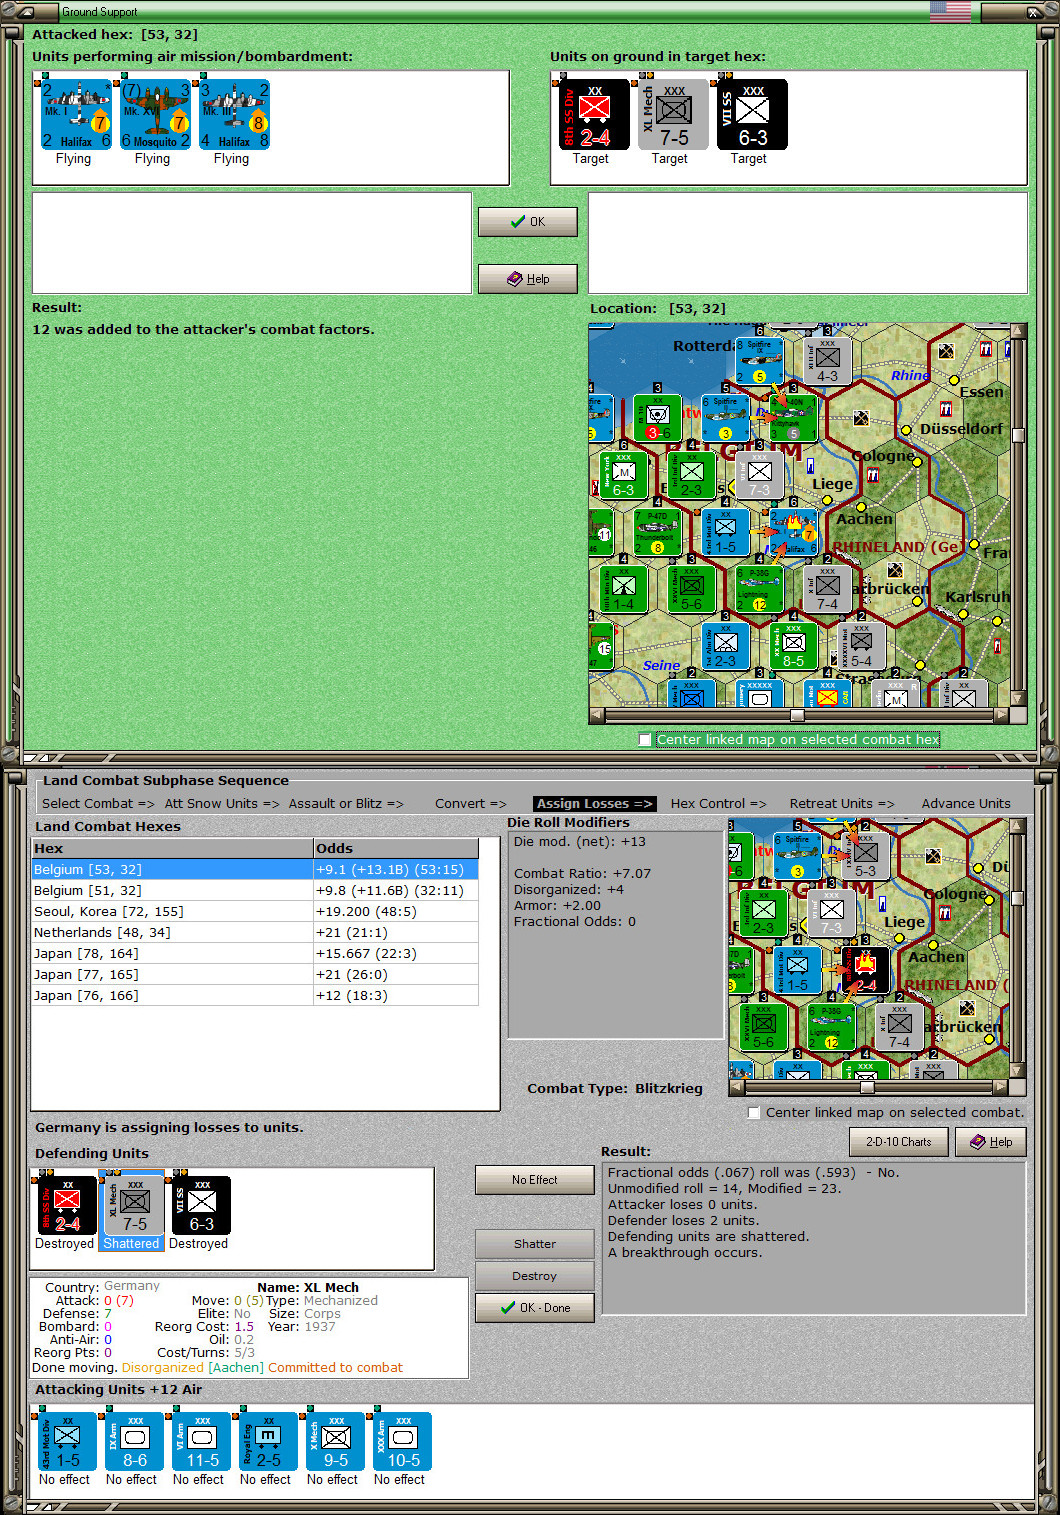The width and height of the screenshot is (1060, 1515).
Task: Click the 6-3 green counter on upper map
Action: tap(623, 475)
